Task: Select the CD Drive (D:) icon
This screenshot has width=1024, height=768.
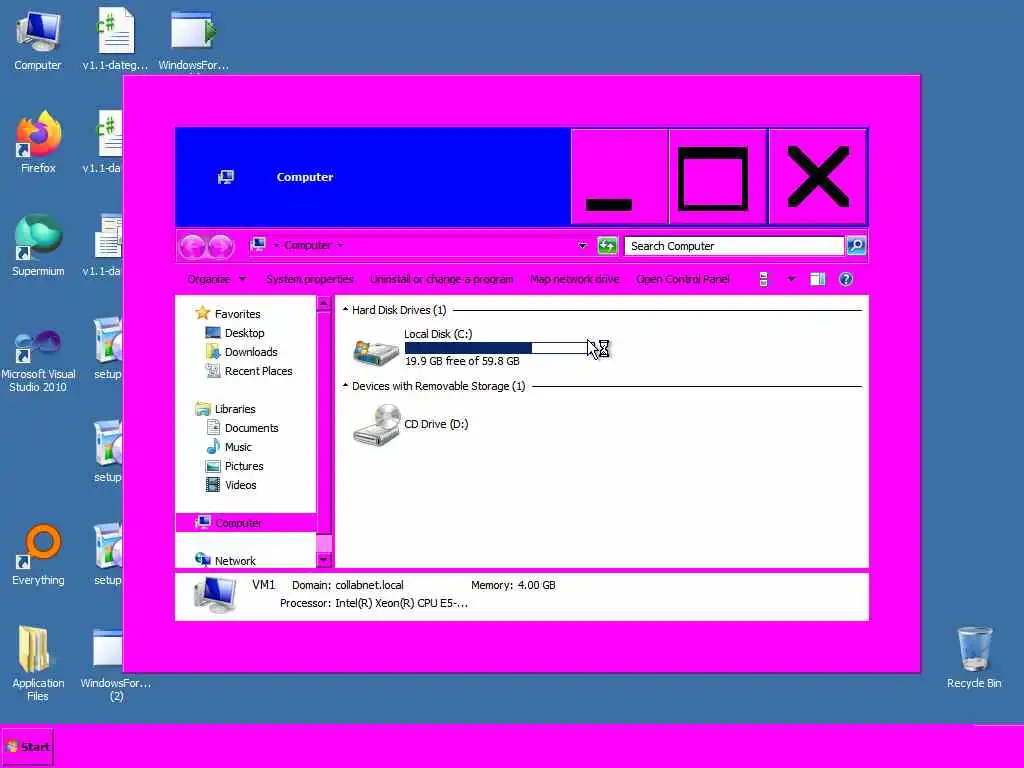Action: point(376,424)
